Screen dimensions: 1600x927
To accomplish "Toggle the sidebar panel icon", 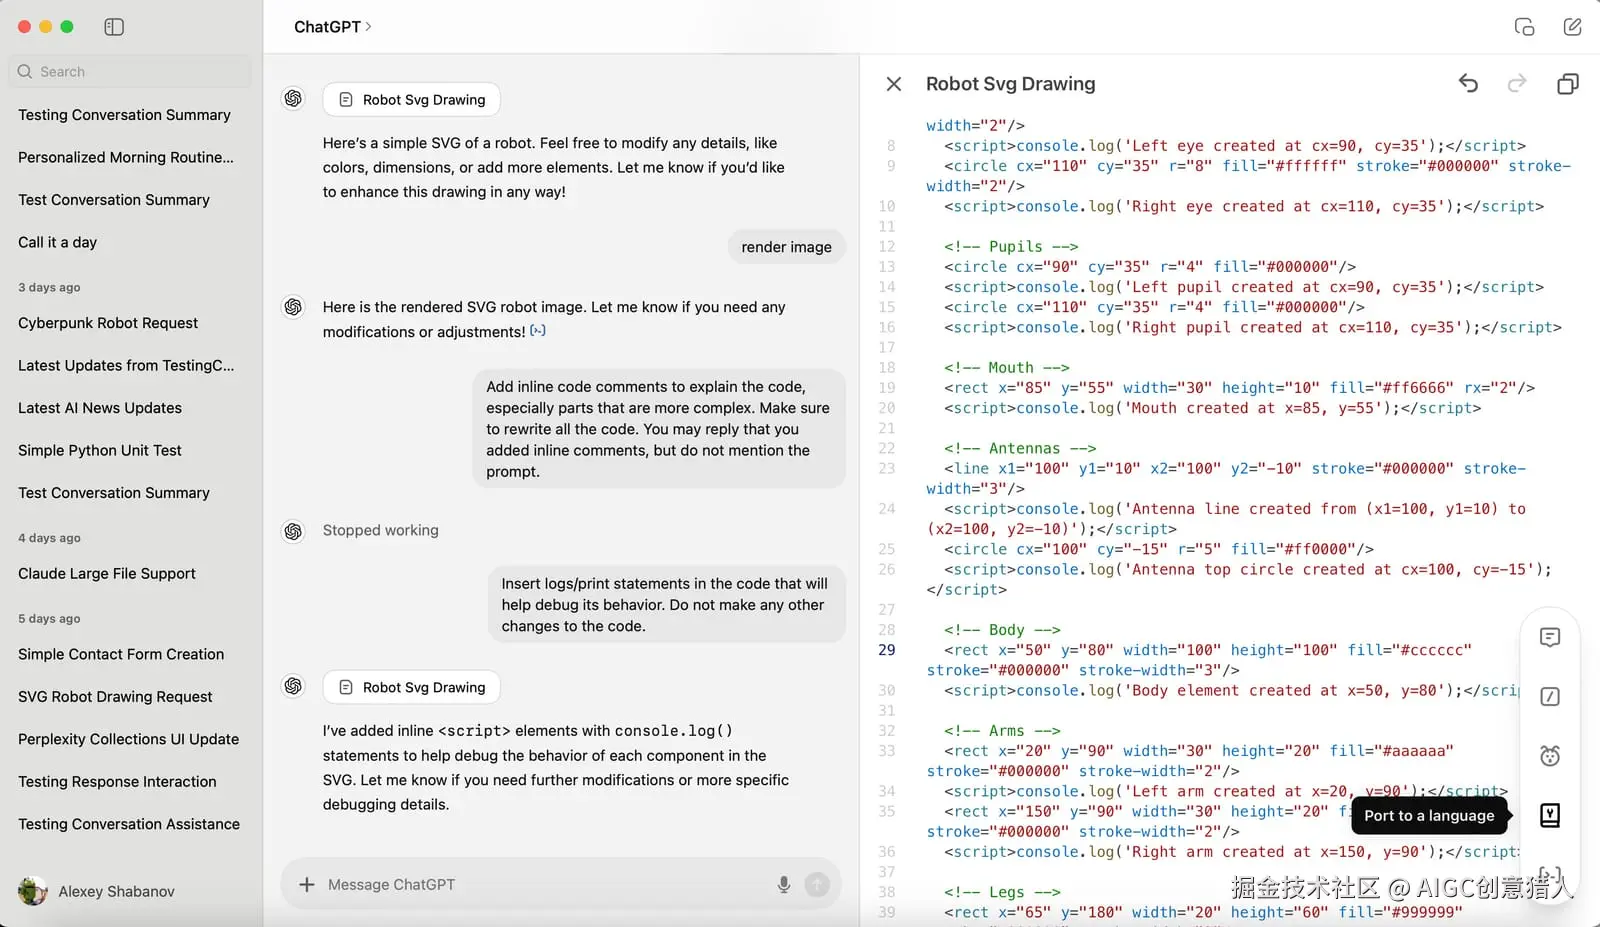I will 114,27.
